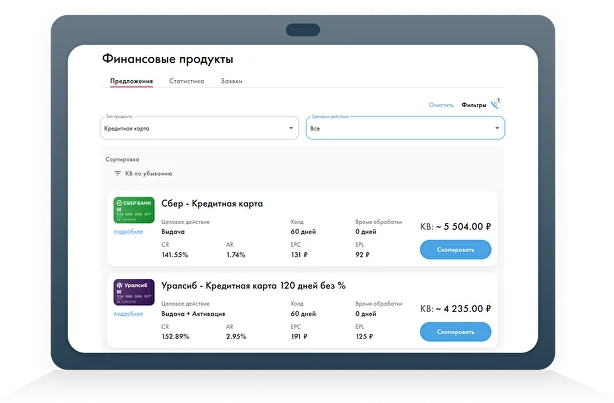Select the КВ value ~ 4 235.00 ₽
The height and width of the screenshot is (403, 614).
click(x=463, y=309)
